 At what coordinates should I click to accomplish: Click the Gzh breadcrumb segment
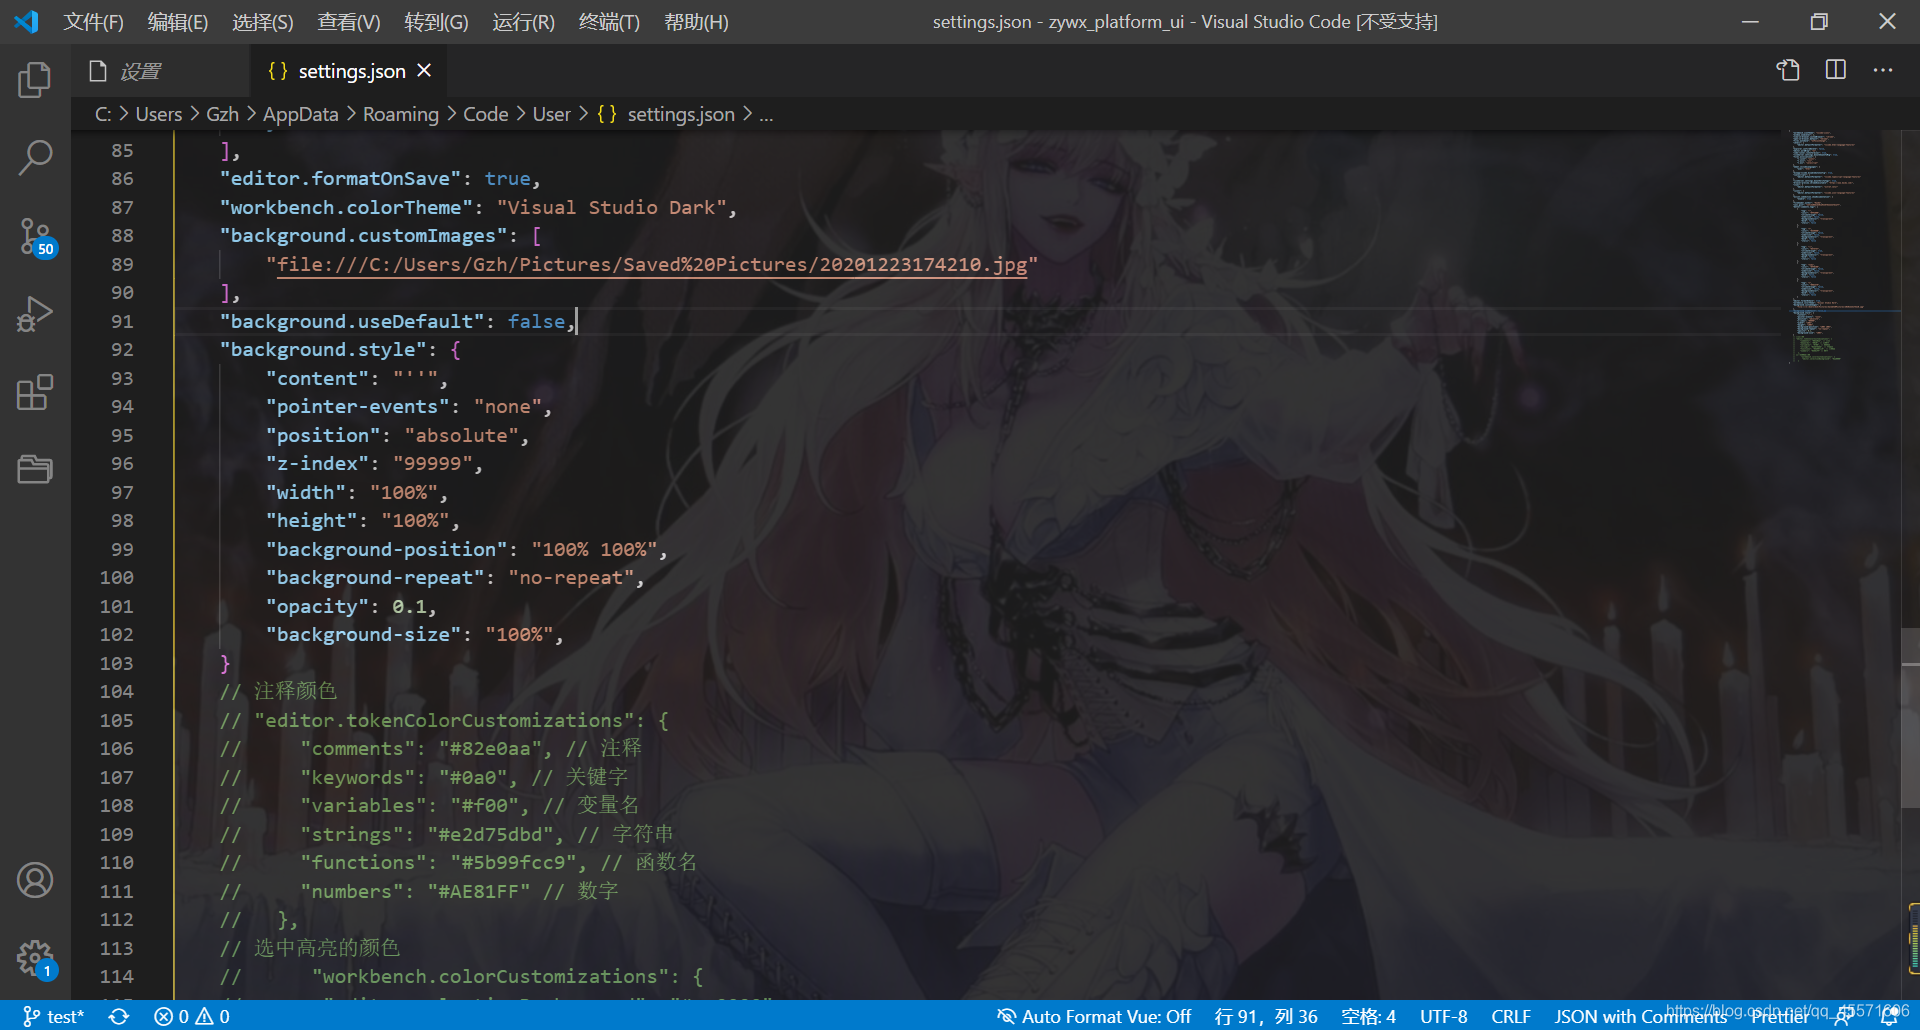coord(222,114)
